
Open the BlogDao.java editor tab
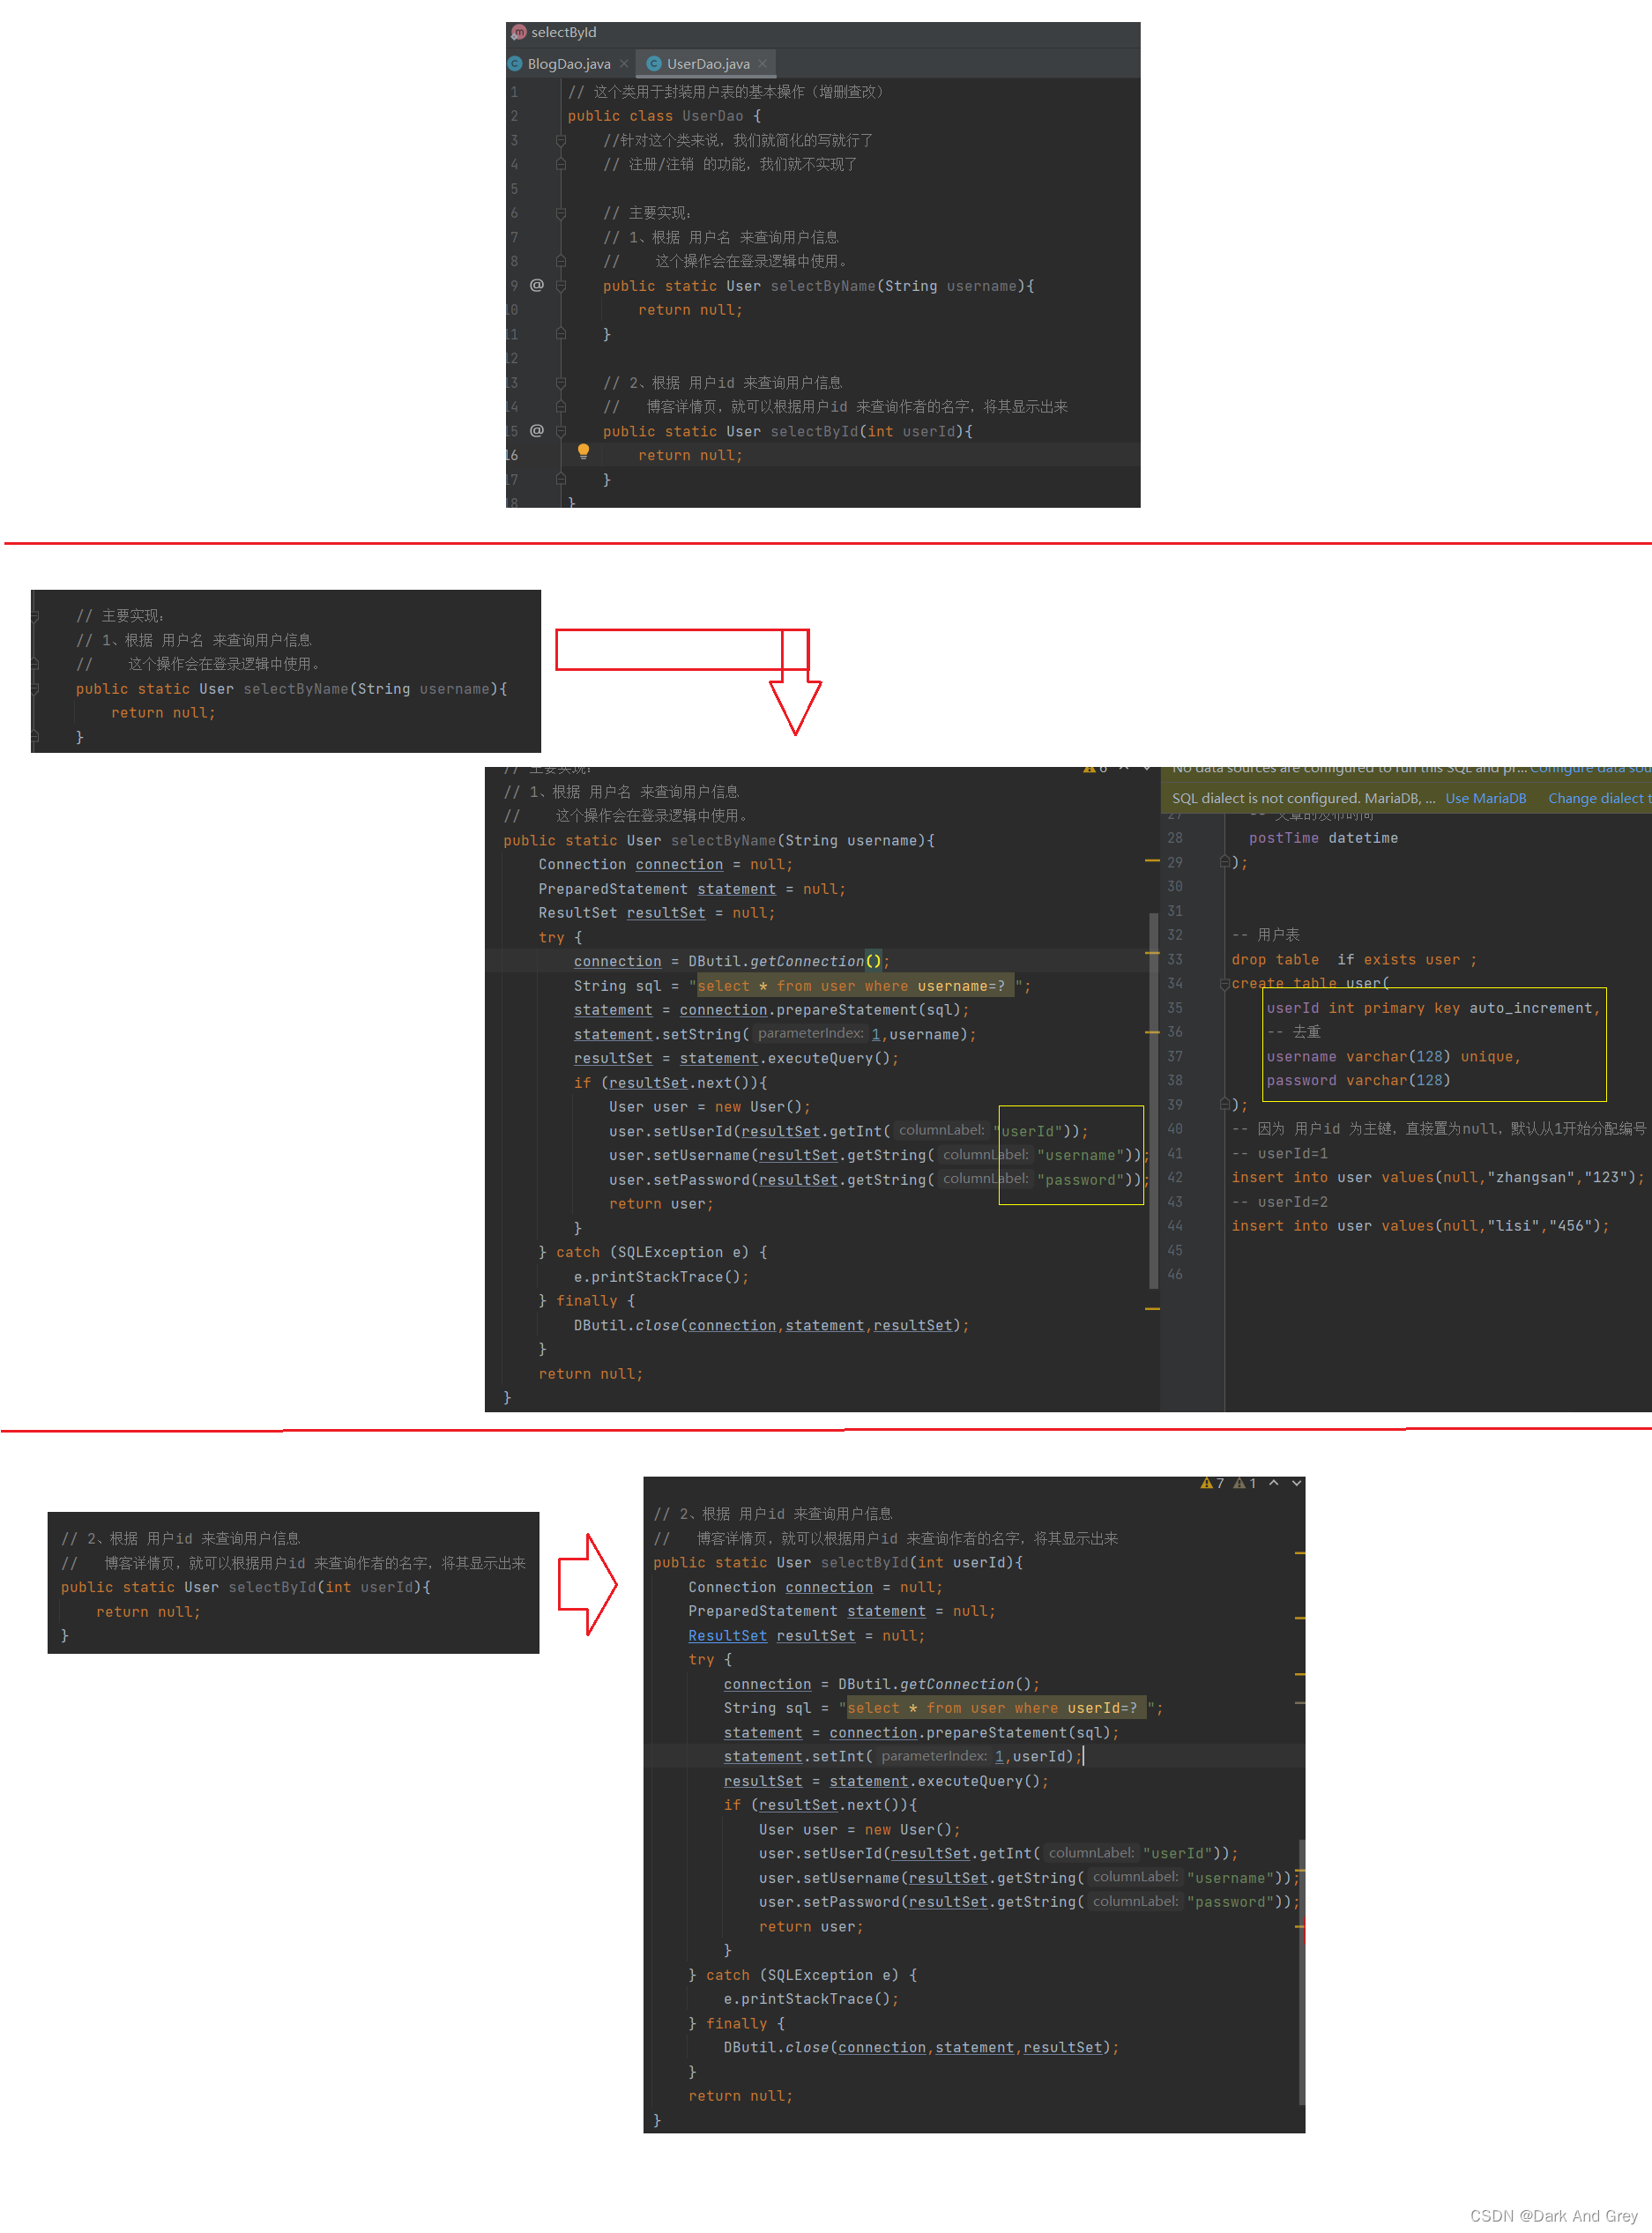pyautogui.click(x=568, y=64)
